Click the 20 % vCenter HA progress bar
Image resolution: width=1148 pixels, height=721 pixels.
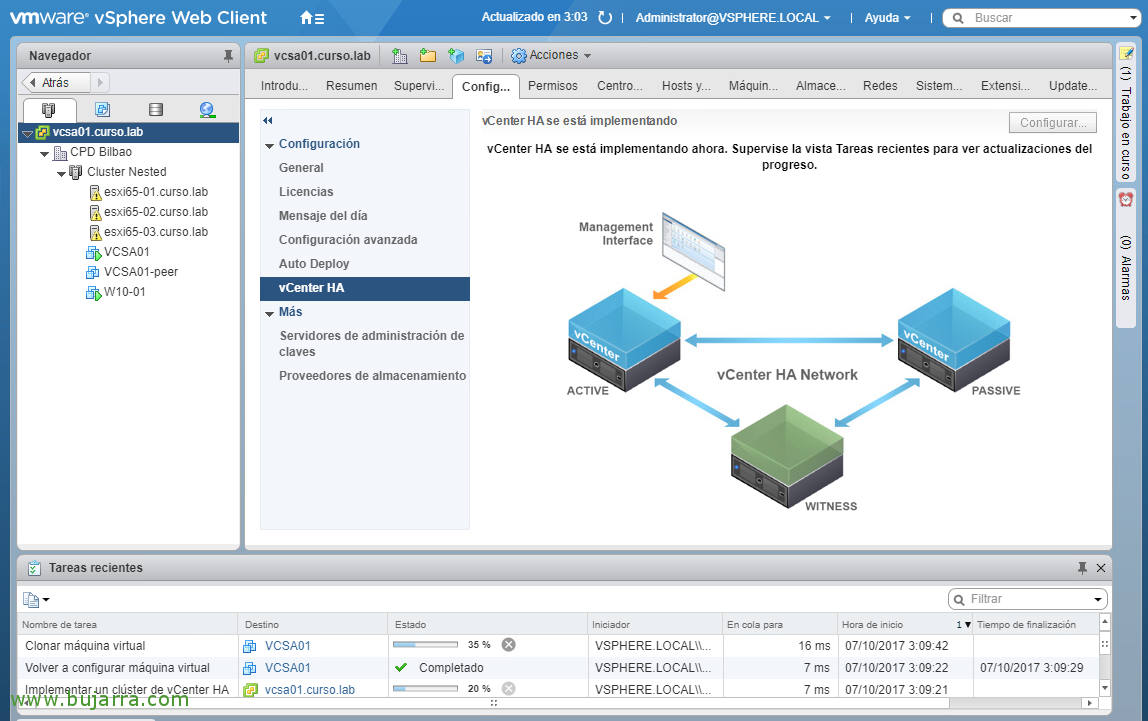coord(425,689)
